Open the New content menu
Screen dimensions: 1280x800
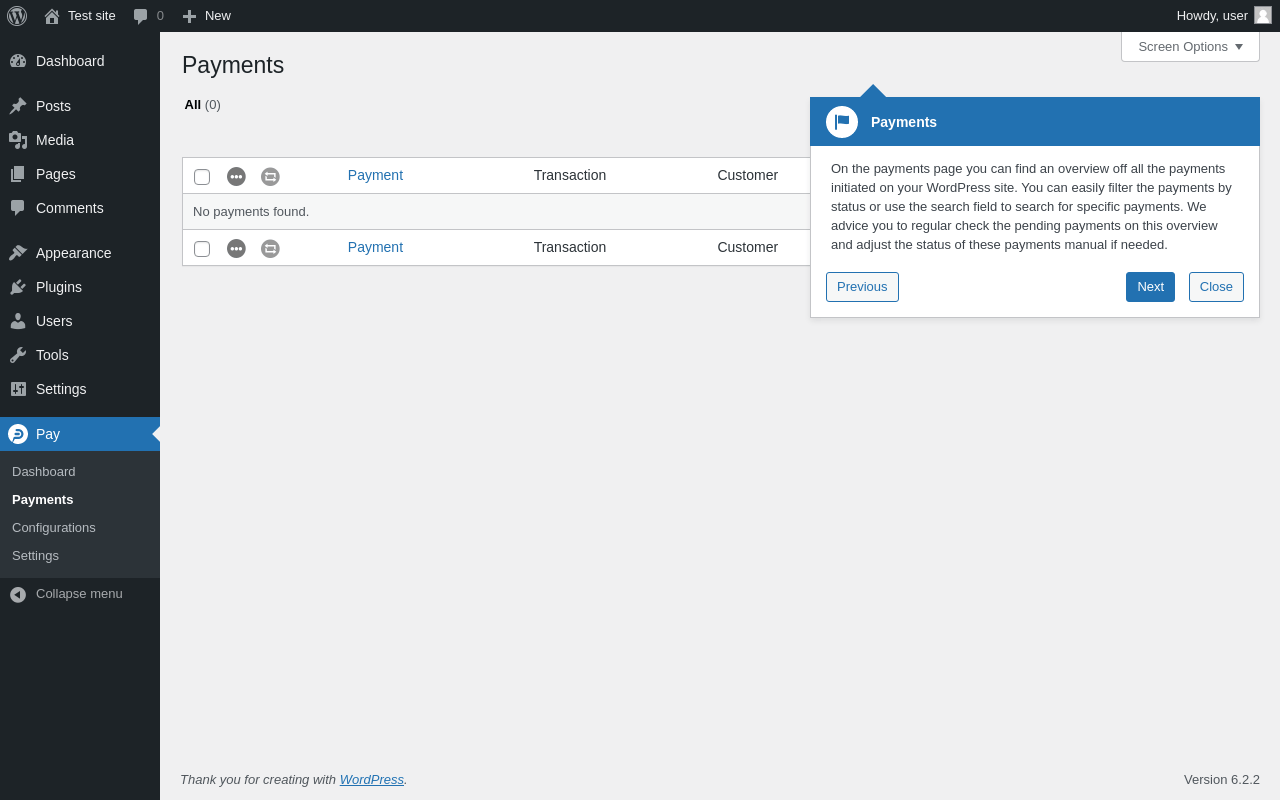(x=206, y=16)
